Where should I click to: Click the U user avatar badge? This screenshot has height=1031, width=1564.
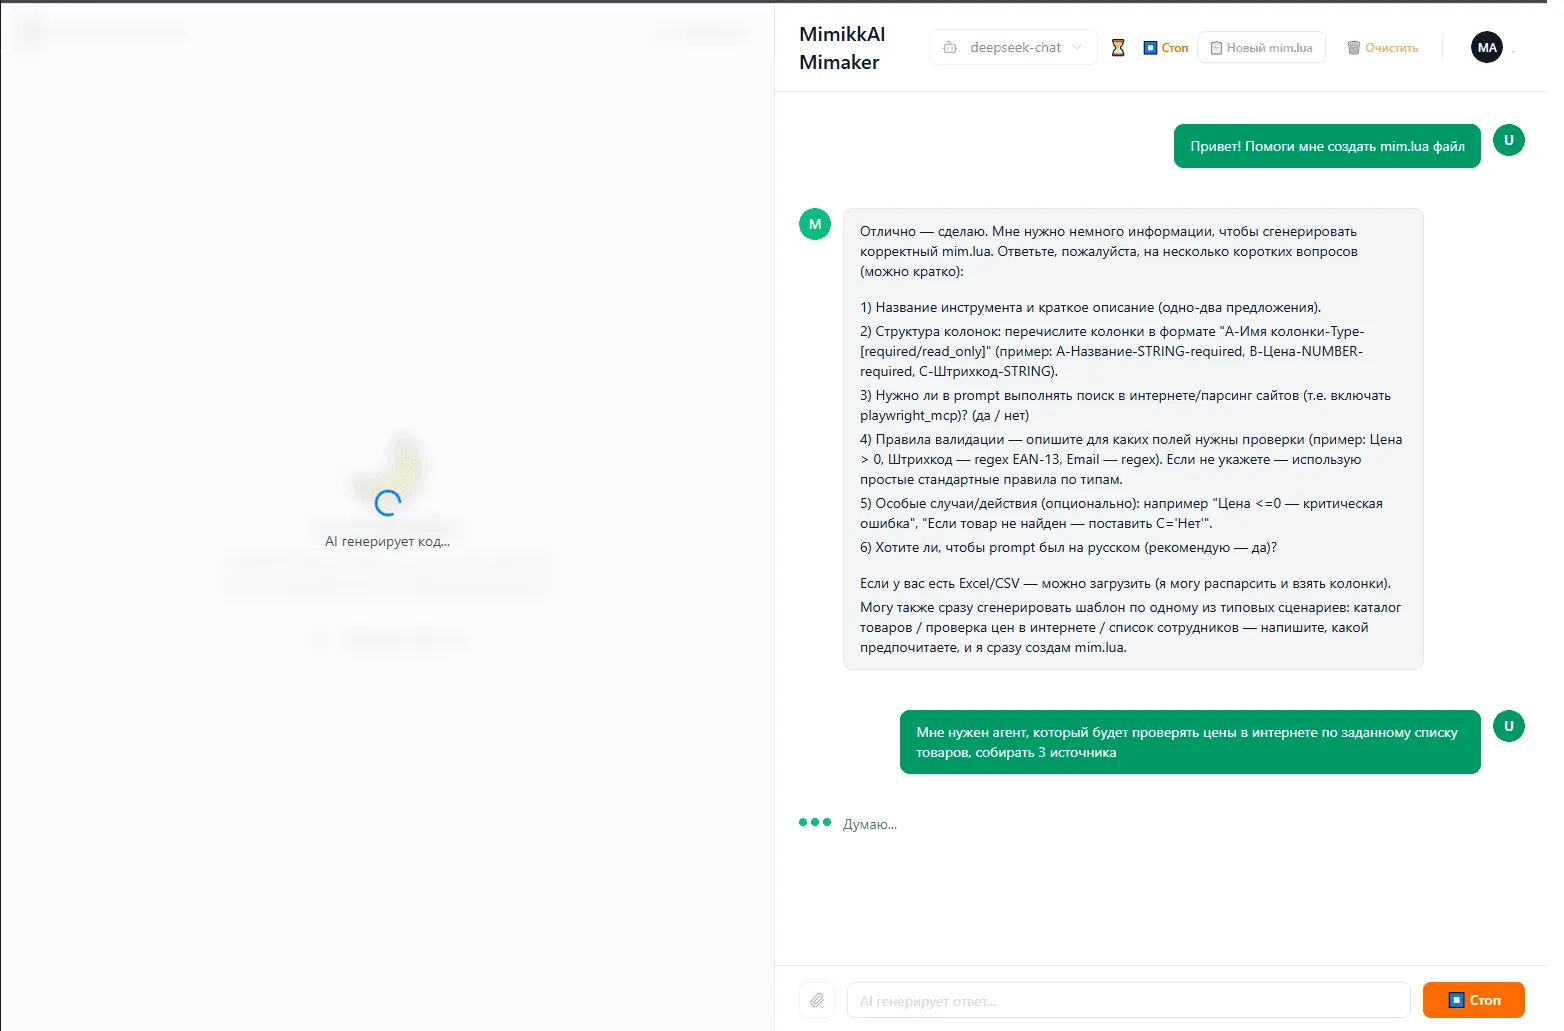click(x=1509, y=140)
